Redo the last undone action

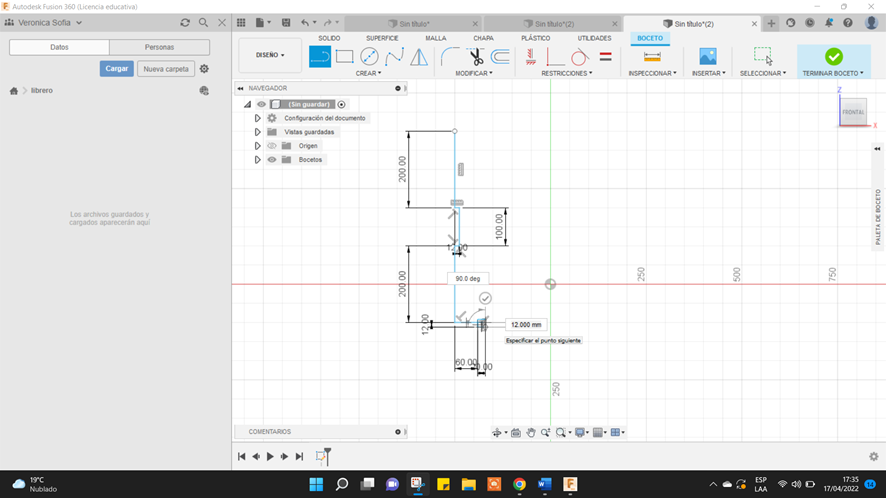(328, 23)
